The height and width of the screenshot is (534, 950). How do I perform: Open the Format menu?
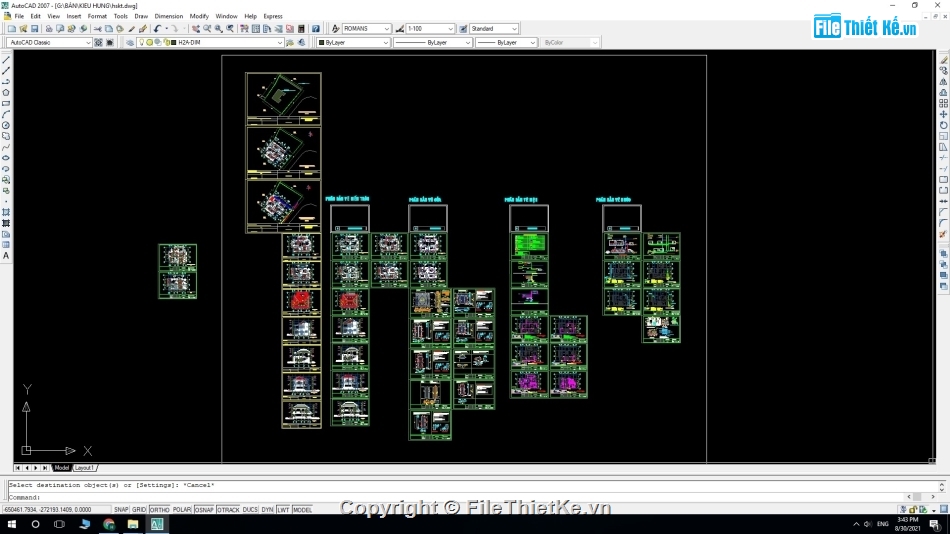click(x=97, y=16)
